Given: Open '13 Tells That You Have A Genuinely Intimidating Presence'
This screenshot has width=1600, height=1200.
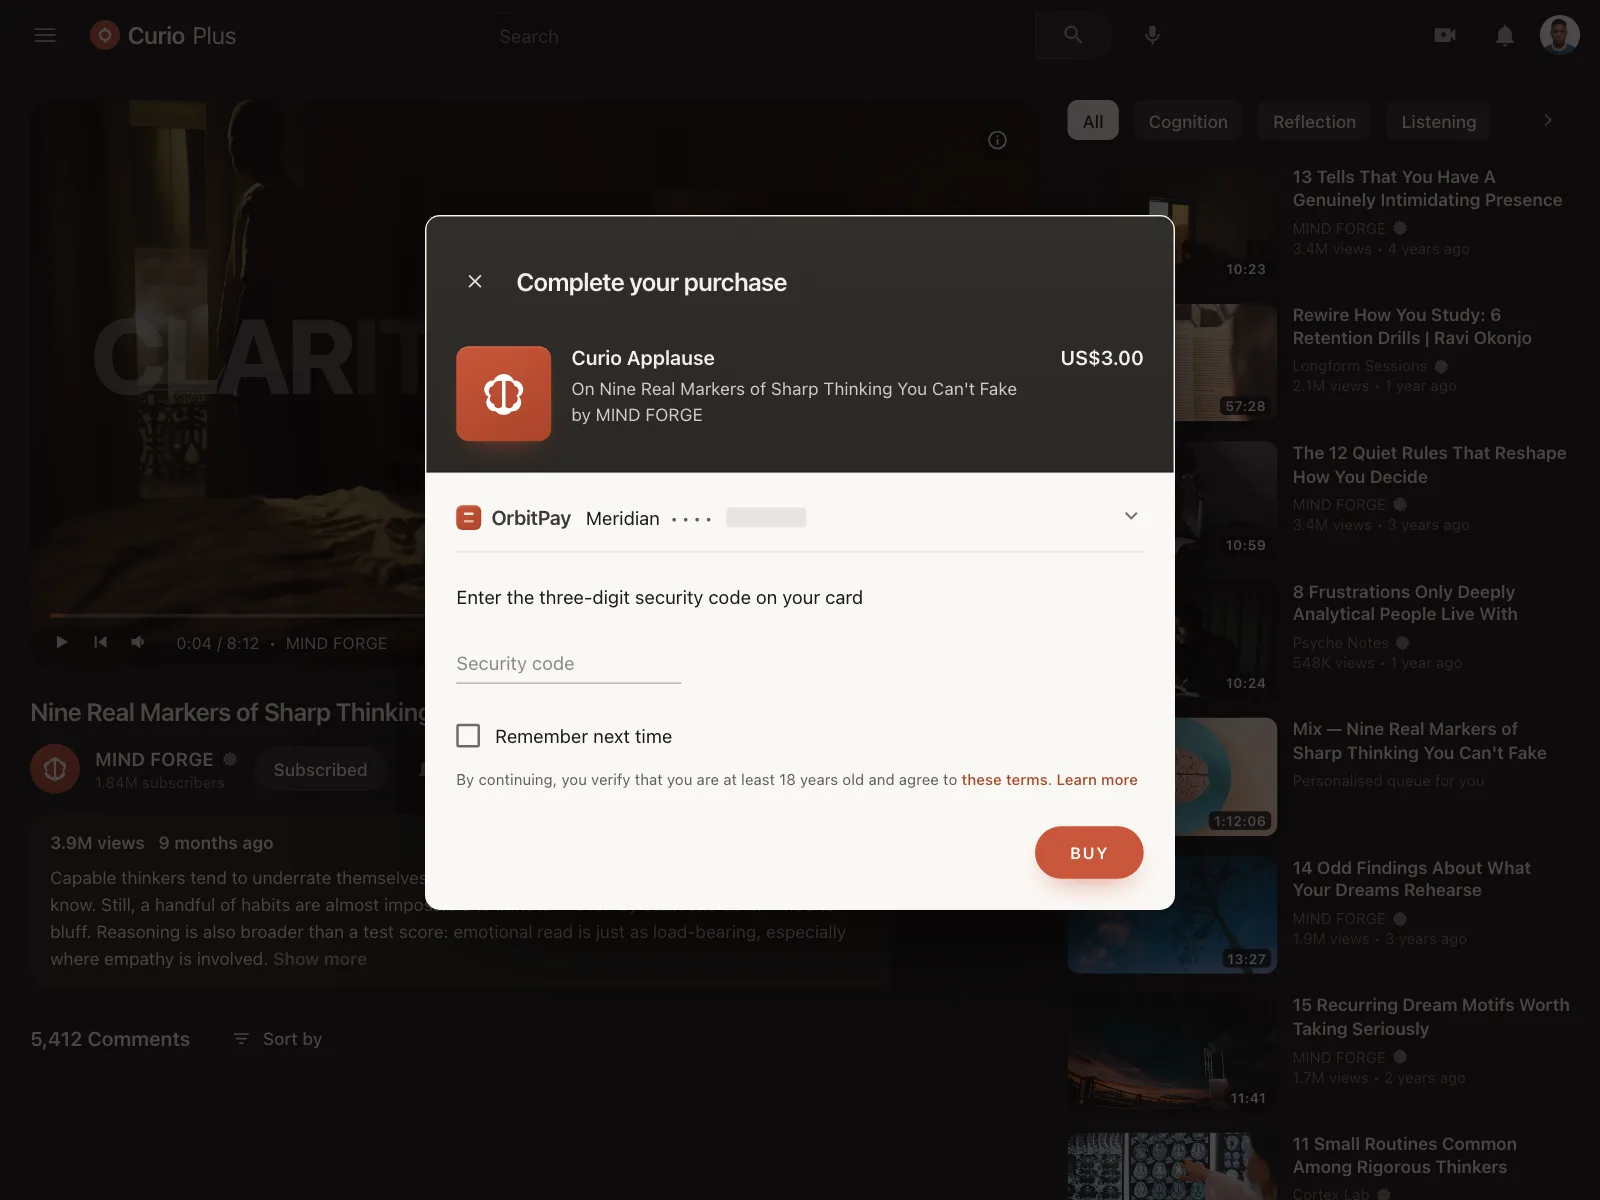Looking at the screenshot, I should [x=1427, y=188].
